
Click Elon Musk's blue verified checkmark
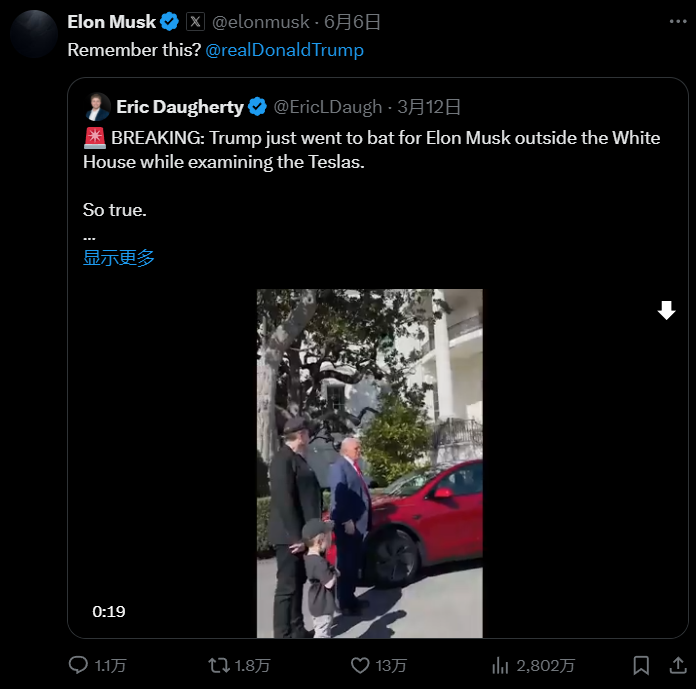pos(171,22)
